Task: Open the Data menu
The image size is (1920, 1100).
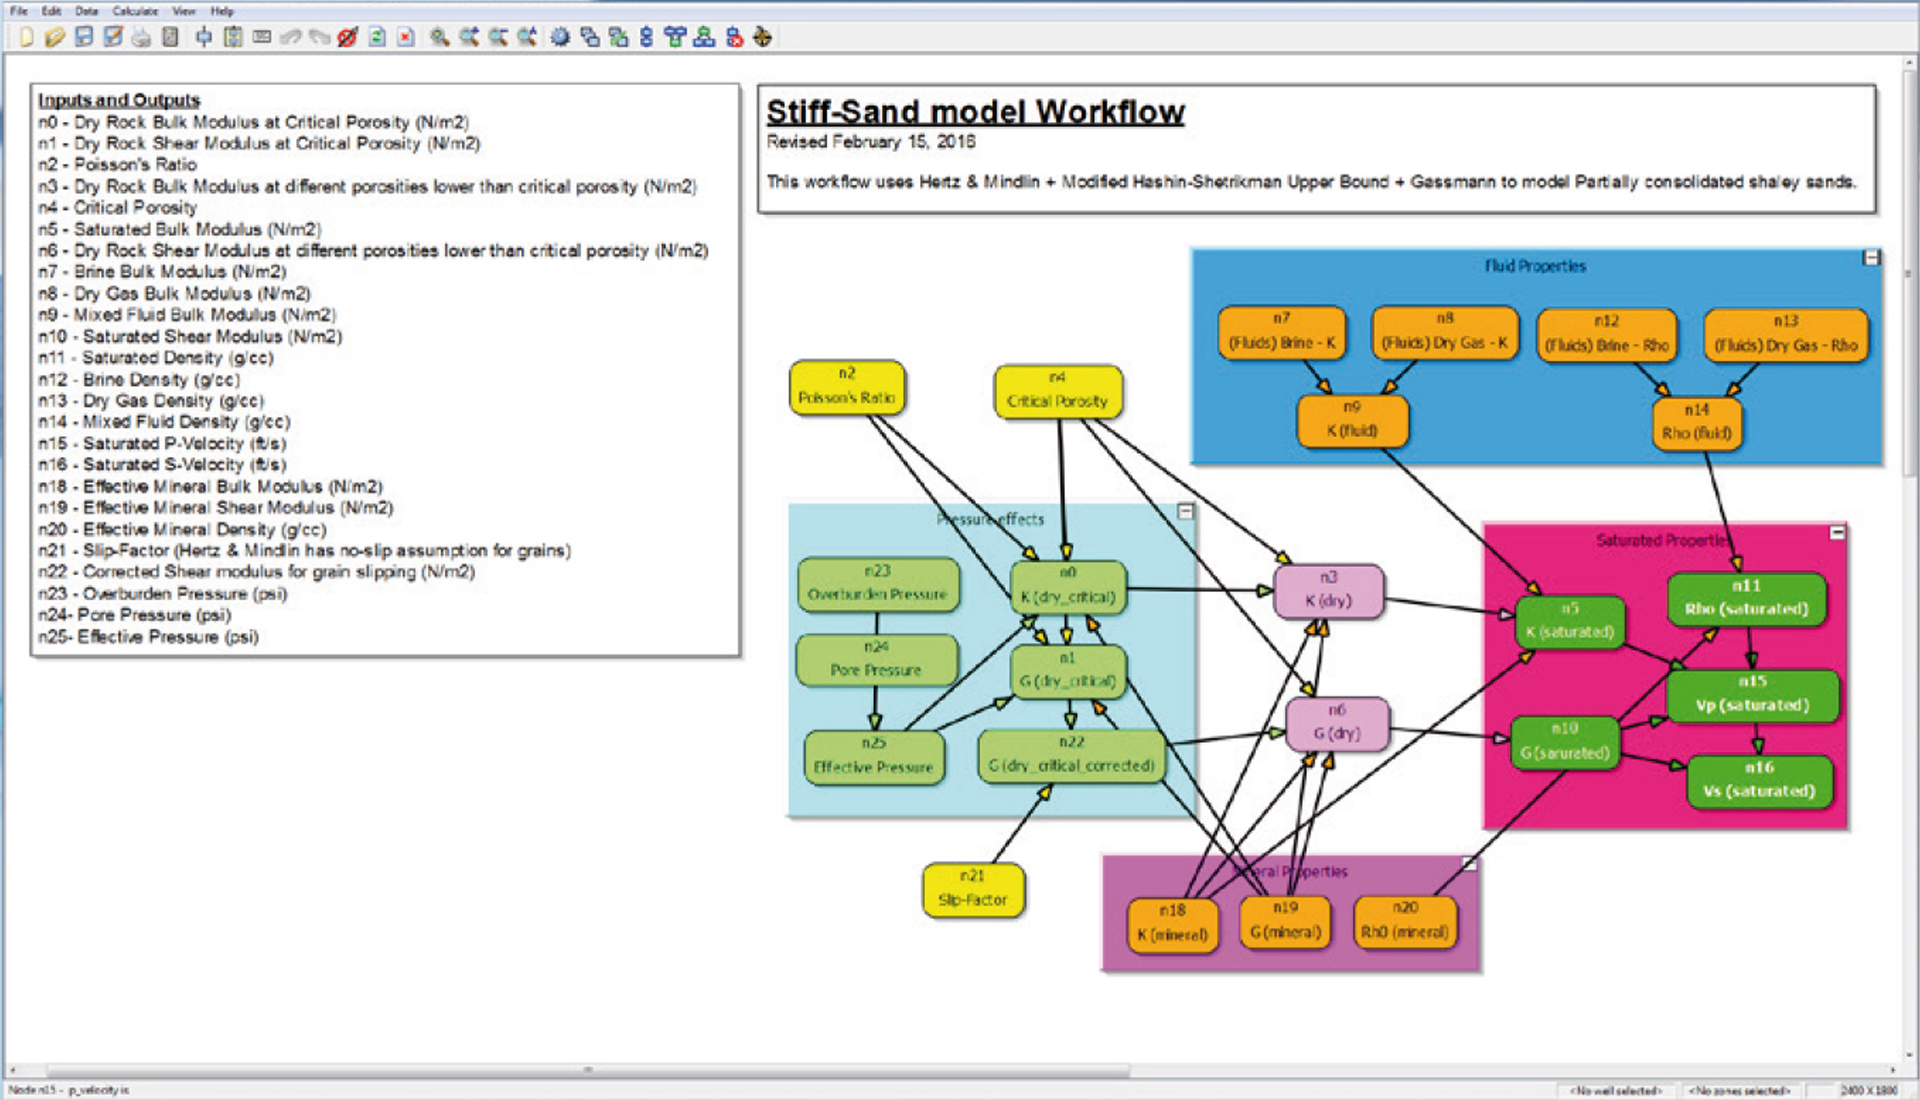Action: click(87, 11)
